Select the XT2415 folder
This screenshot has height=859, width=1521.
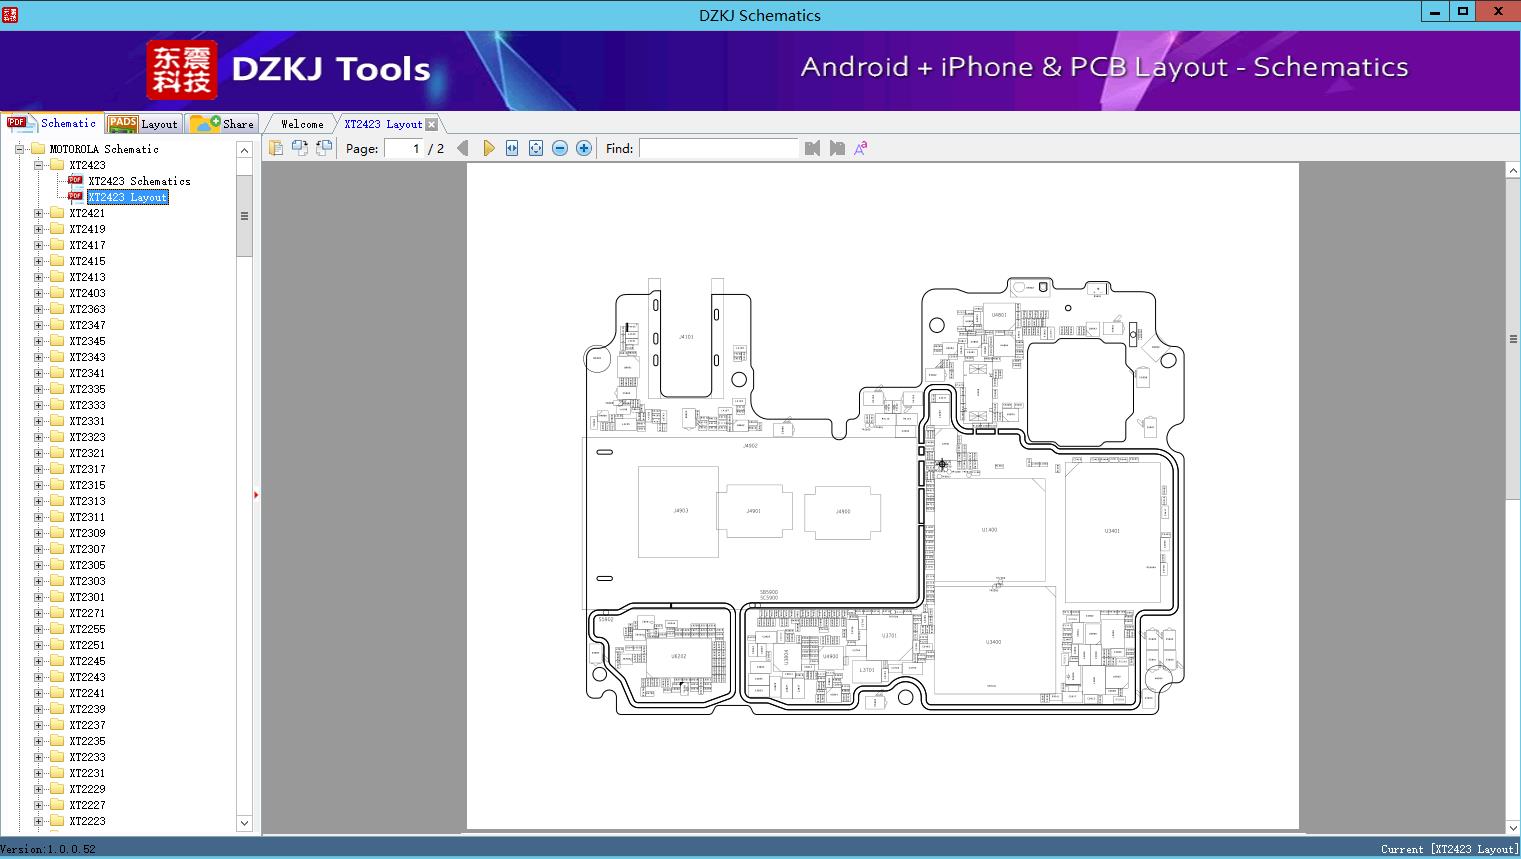[87, 261]
